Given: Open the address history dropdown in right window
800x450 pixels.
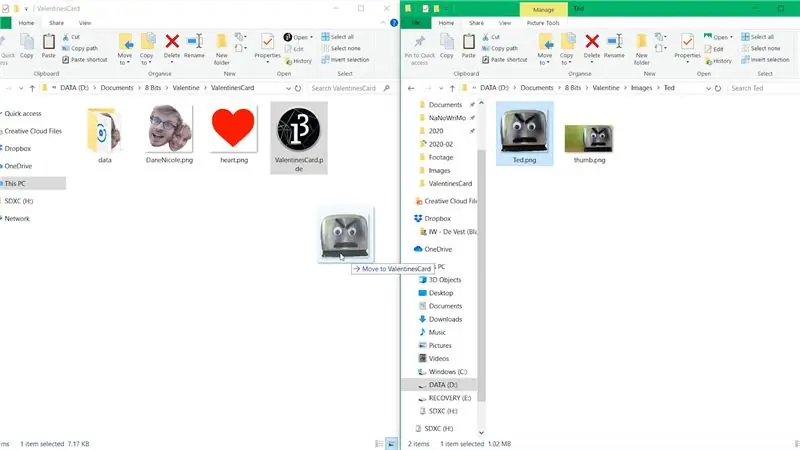Looking at the screenshot, I should coord(708,88).
